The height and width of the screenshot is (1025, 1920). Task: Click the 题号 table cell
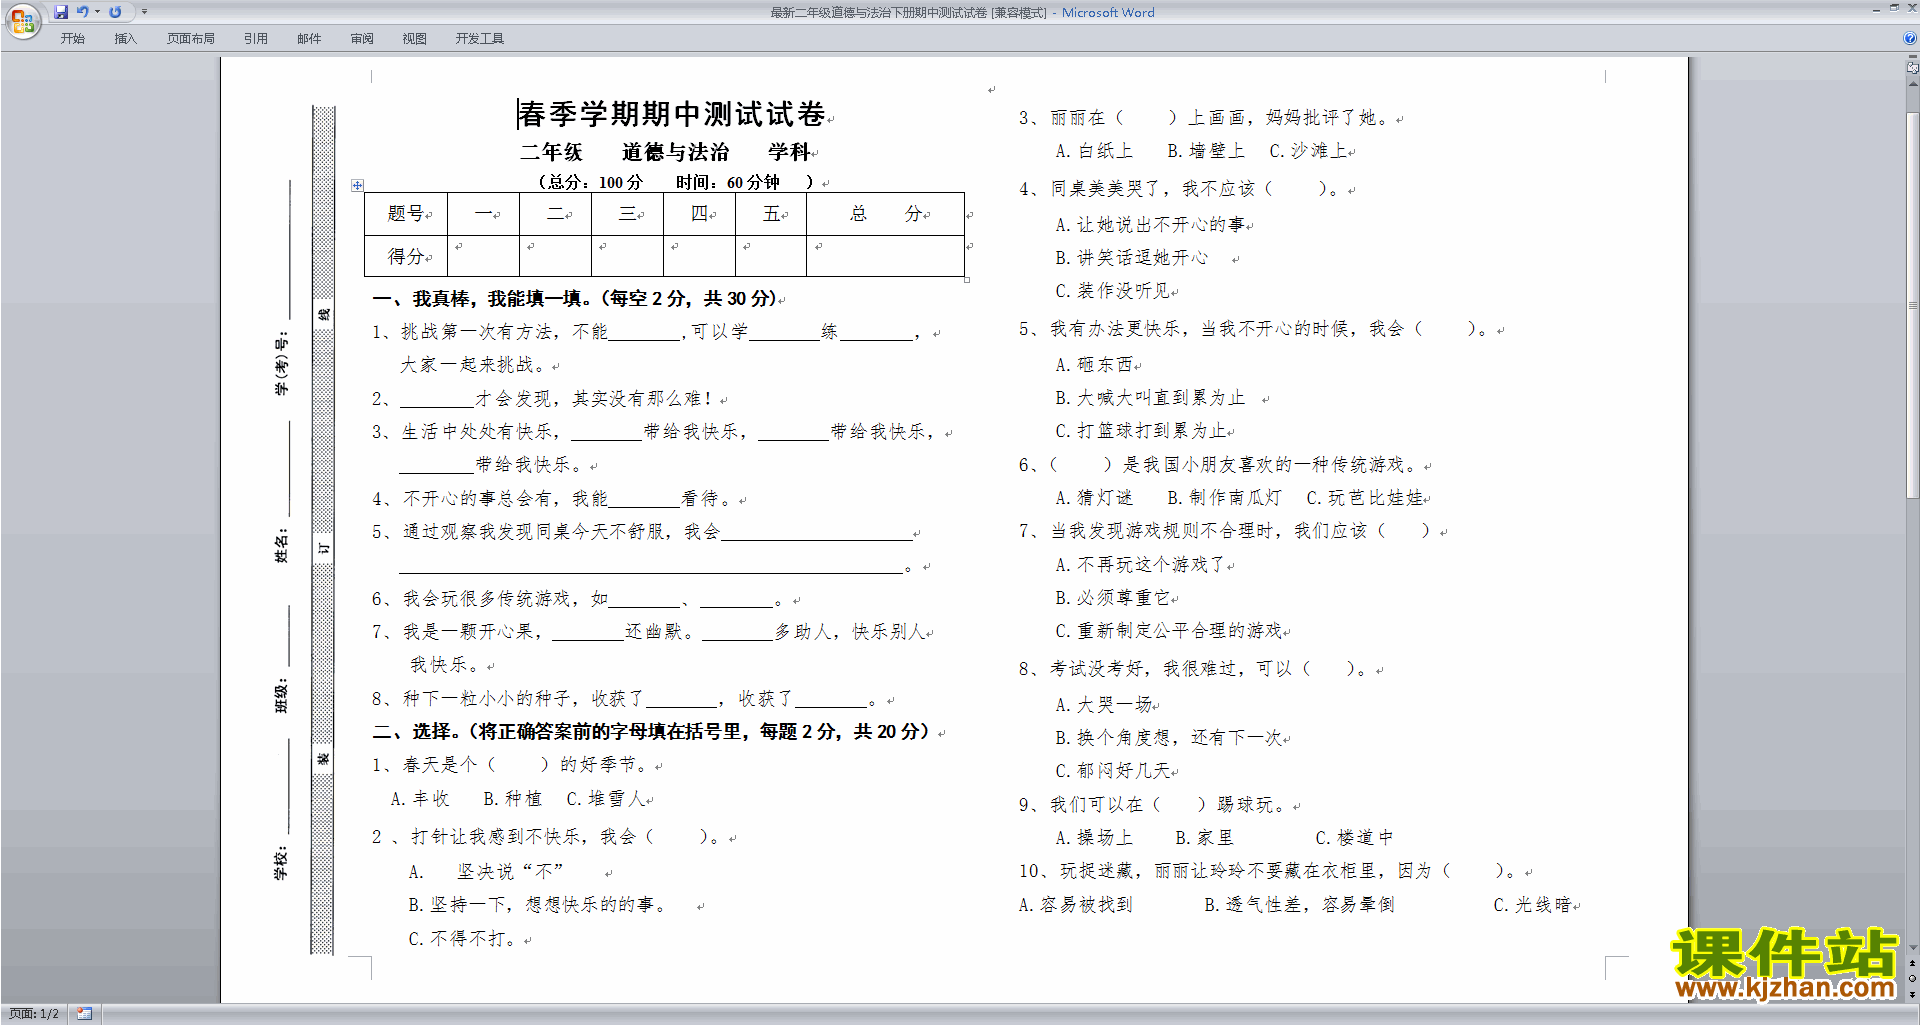click(406, 214)
